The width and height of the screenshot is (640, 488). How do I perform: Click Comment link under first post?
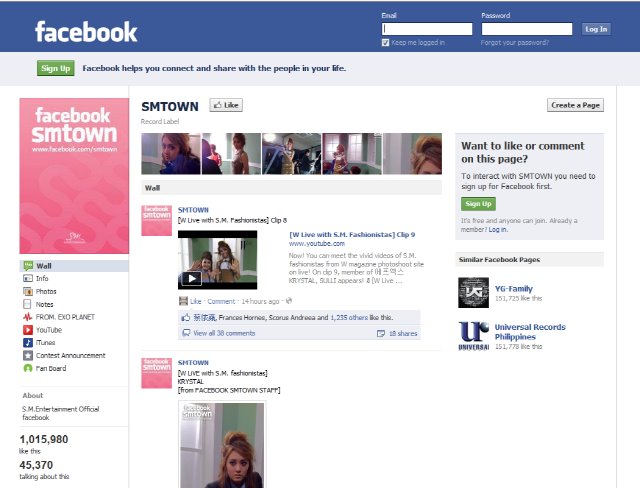coord(221,302)
